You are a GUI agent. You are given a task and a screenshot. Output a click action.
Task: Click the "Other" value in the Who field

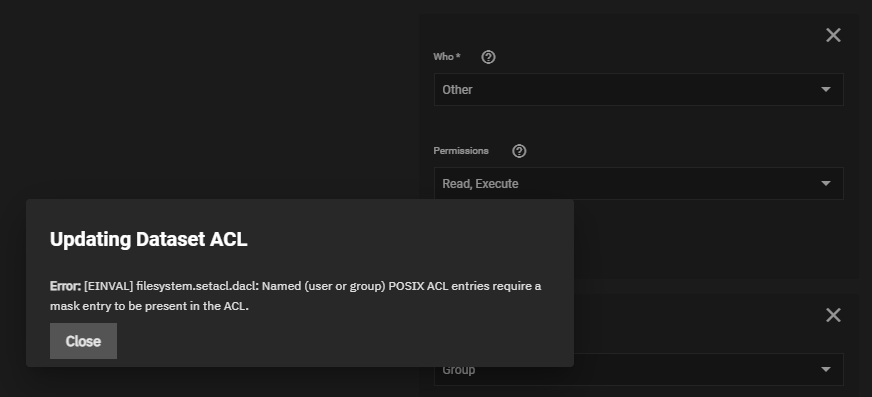(x=457, y=90)
